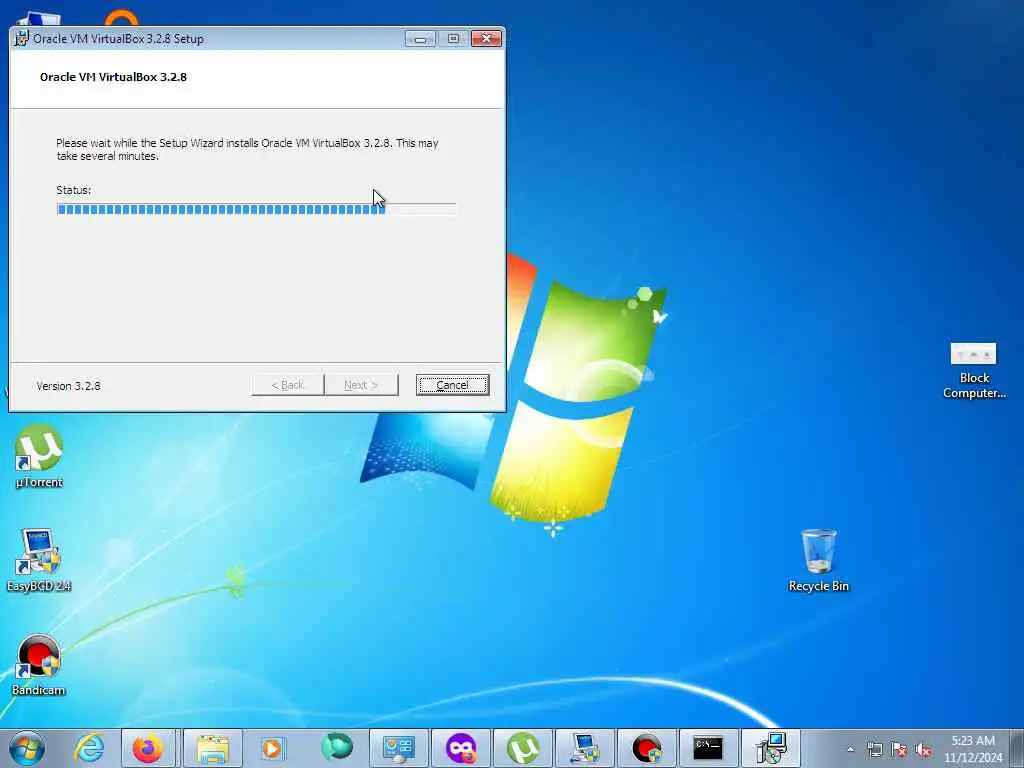
Task: Switch to Bandicam in the taskbar
Action: 647,748
